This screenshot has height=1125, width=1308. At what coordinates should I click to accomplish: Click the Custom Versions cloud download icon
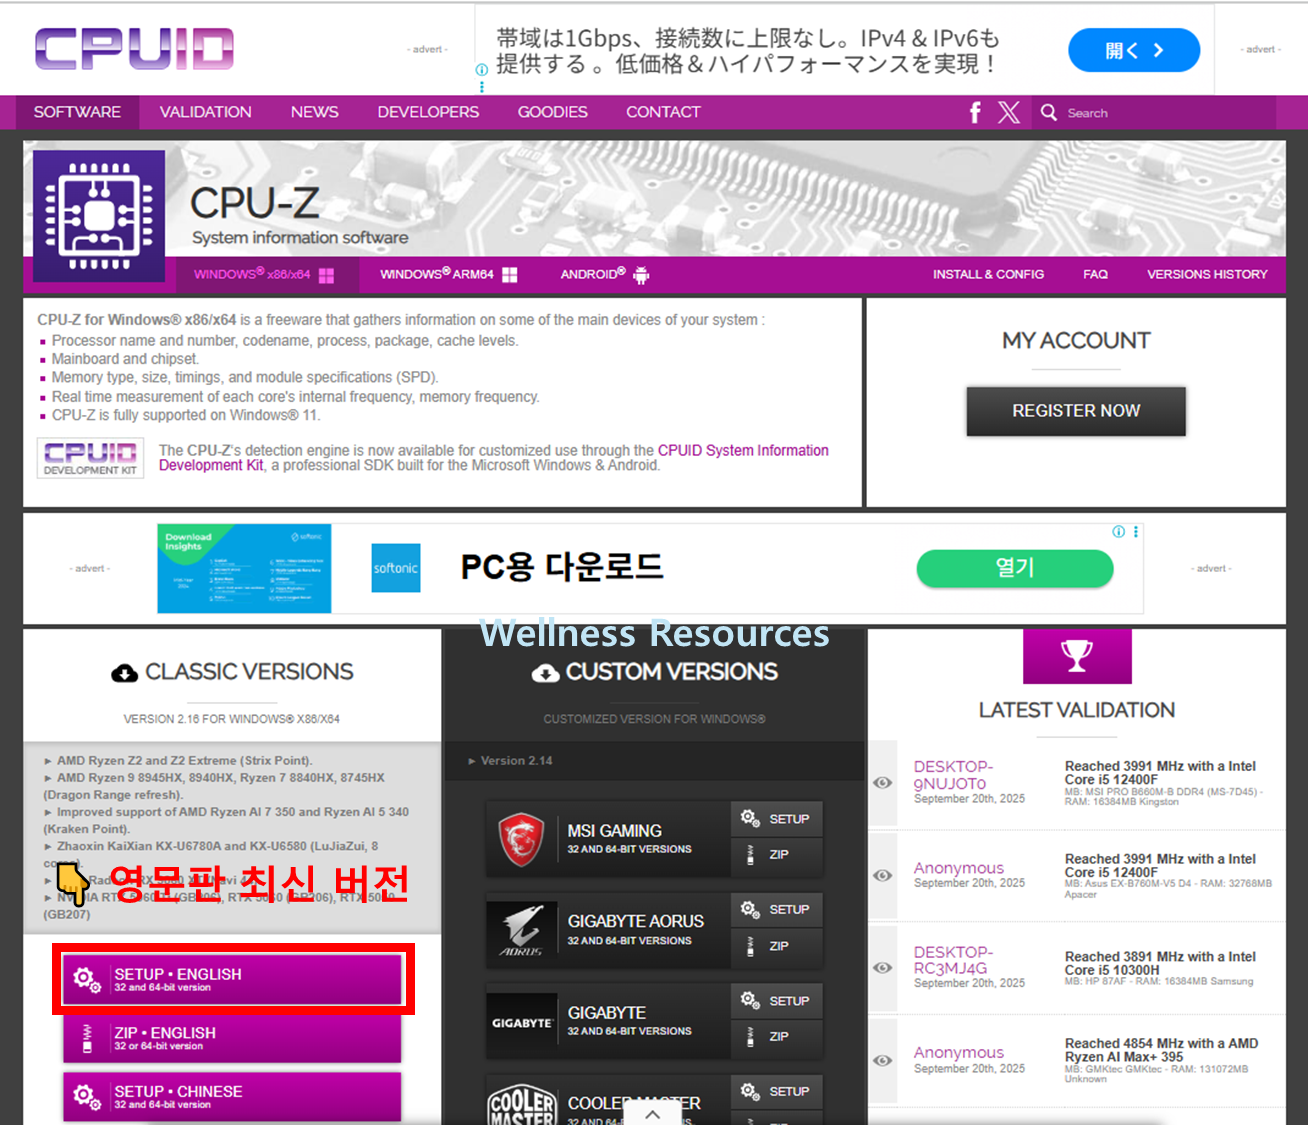pyautogui.click(x=545, y=673)
